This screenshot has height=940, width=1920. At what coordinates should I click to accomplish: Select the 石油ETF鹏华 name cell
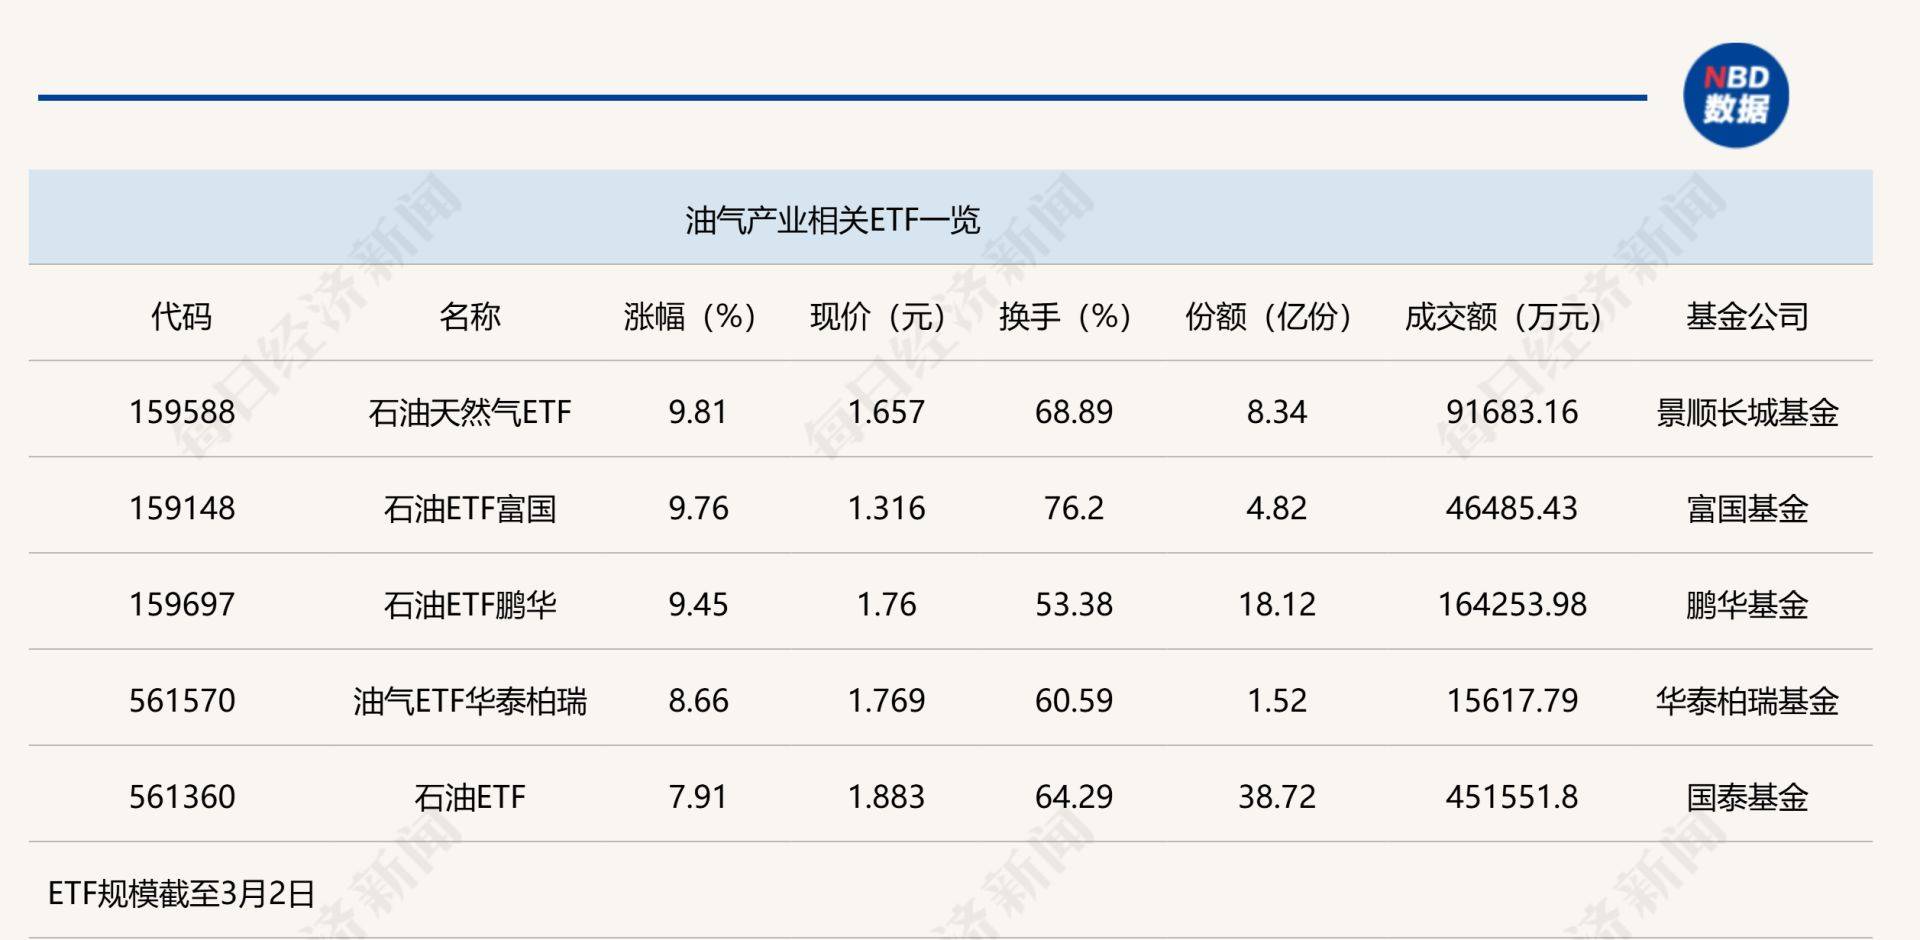point(469,605)
